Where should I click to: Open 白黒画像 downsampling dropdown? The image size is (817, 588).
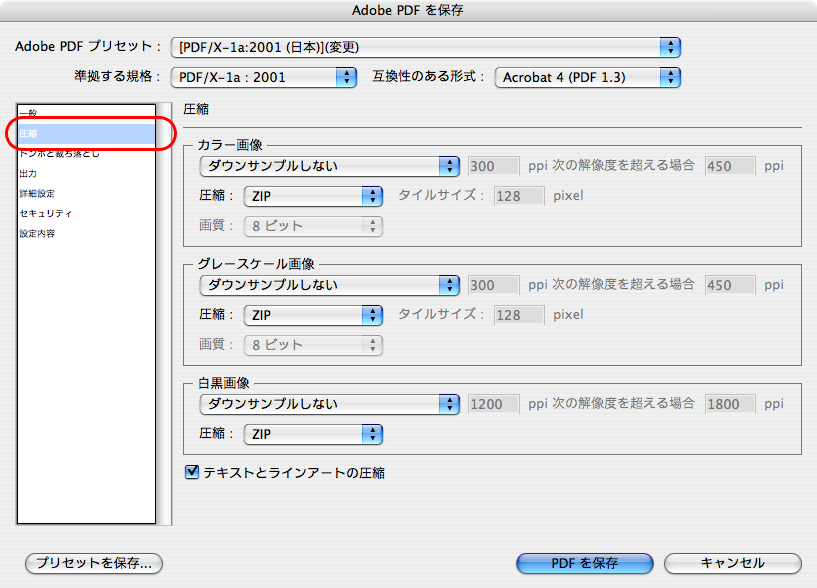[x=329, y=404]
